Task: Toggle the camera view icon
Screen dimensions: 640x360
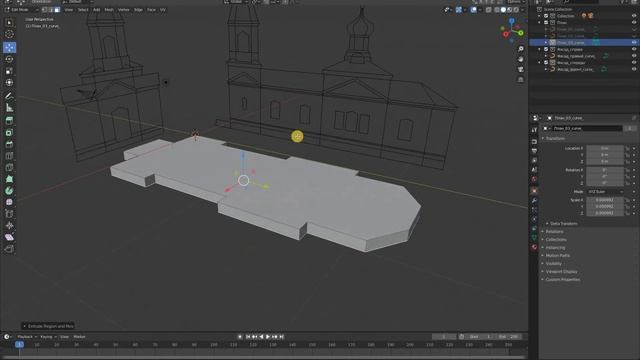Action: point(521,69)
